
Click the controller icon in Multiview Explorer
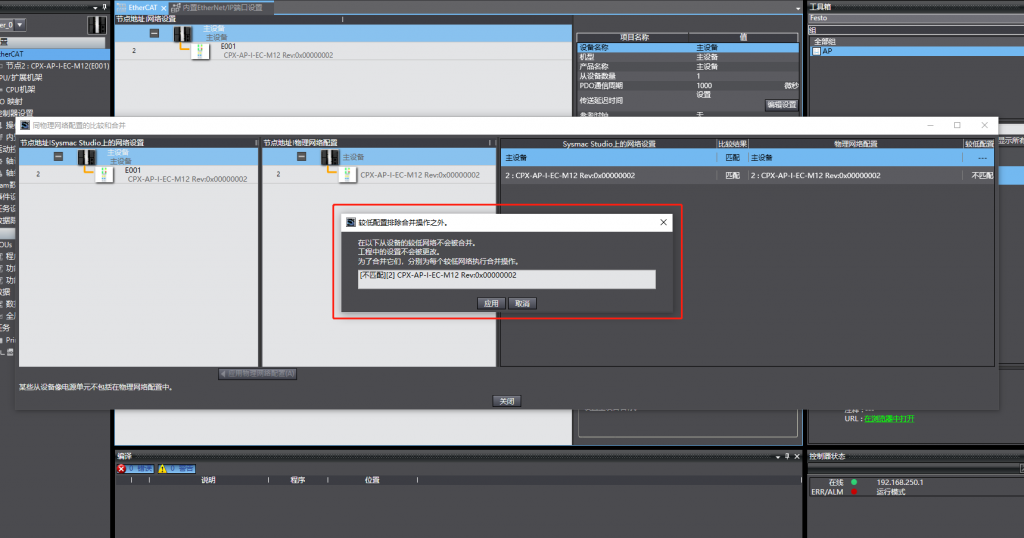click(97, 25)
